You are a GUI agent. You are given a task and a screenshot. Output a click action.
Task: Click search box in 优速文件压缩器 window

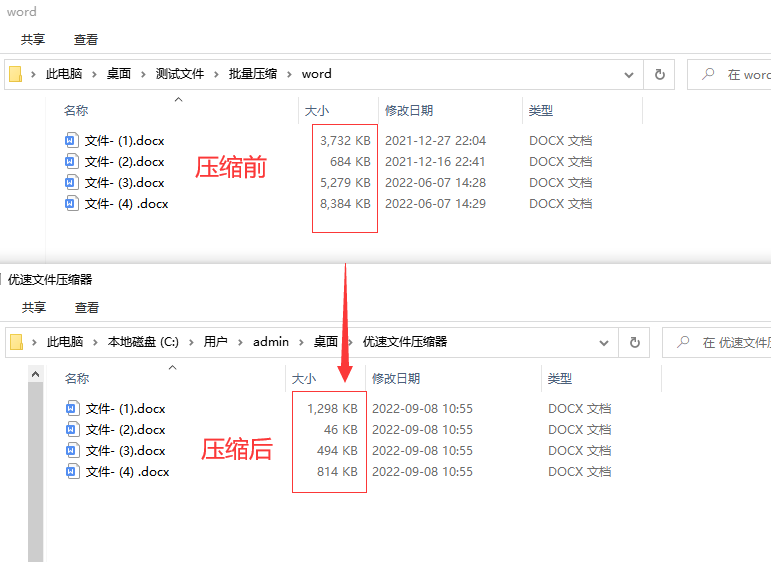(x=717, y=342)
